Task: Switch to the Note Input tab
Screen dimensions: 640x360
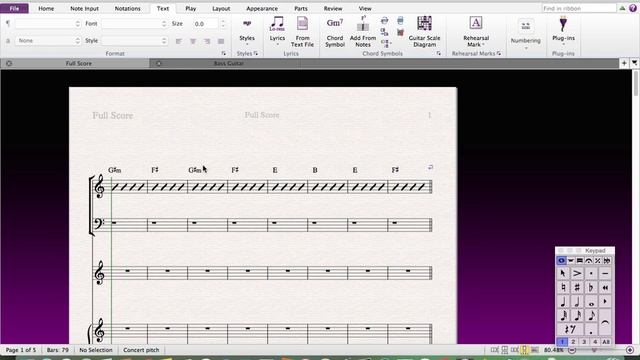Action: 84,8
